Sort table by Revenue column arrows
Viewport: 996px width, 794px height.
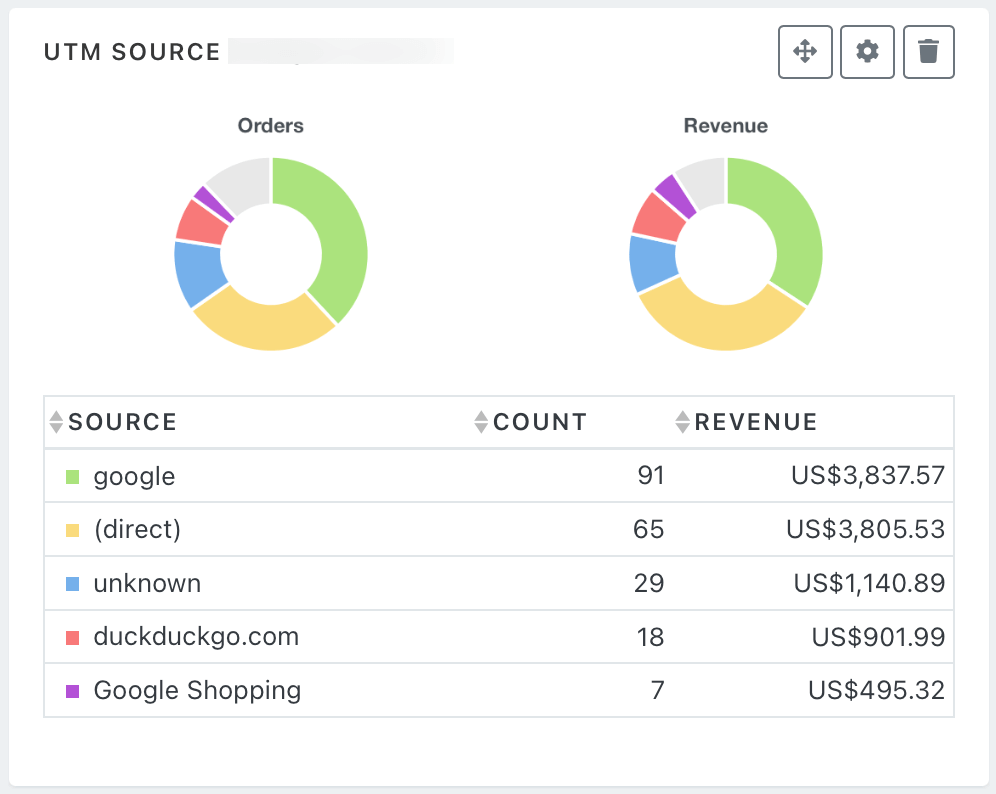[x=683, y=422]
